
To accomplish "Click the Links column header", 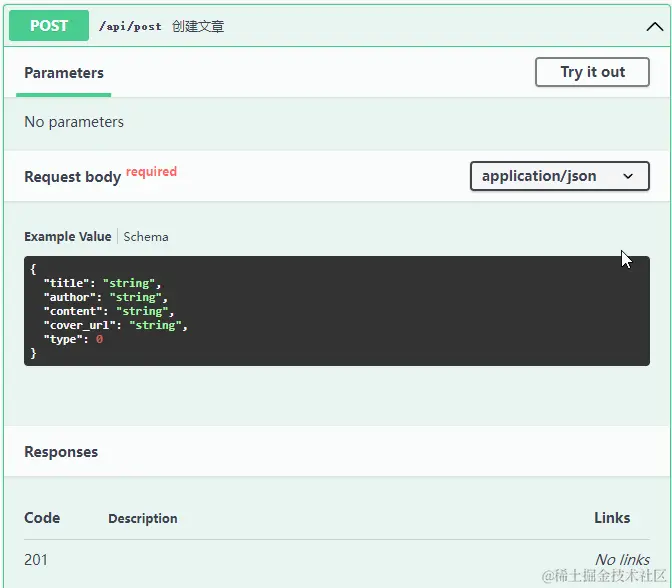I will 612,518.
